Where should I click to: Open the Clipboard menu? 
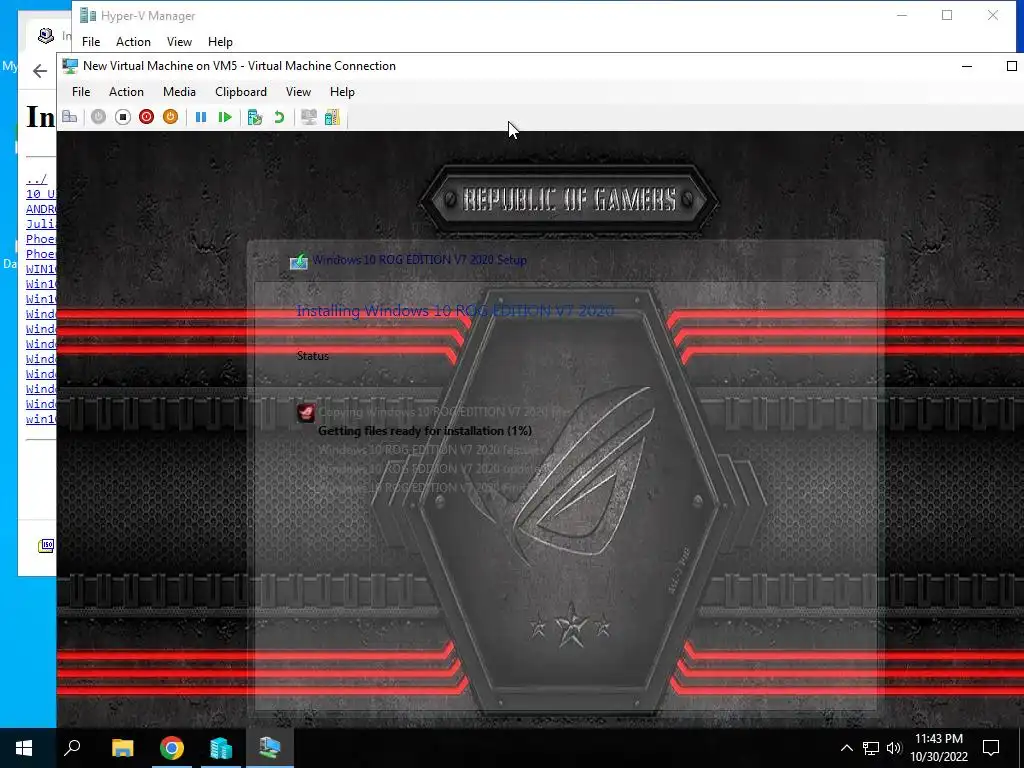pyautogui.click(x=241, y=91)
